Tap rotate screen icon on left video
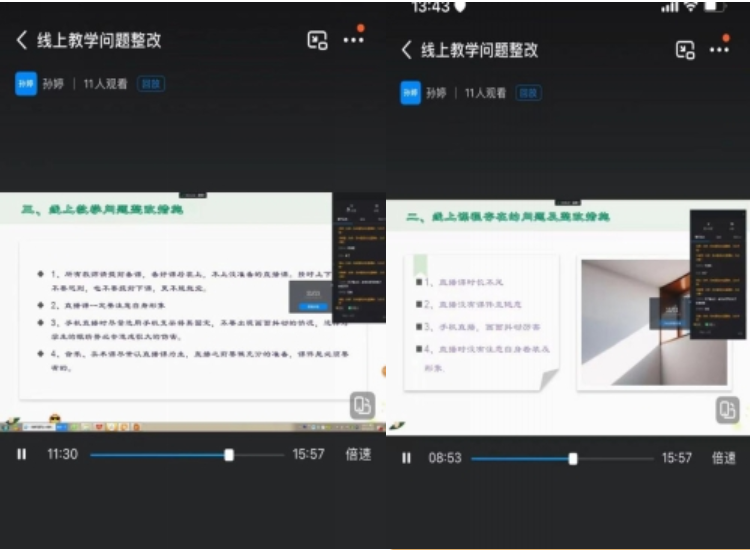 click(362, 406)
